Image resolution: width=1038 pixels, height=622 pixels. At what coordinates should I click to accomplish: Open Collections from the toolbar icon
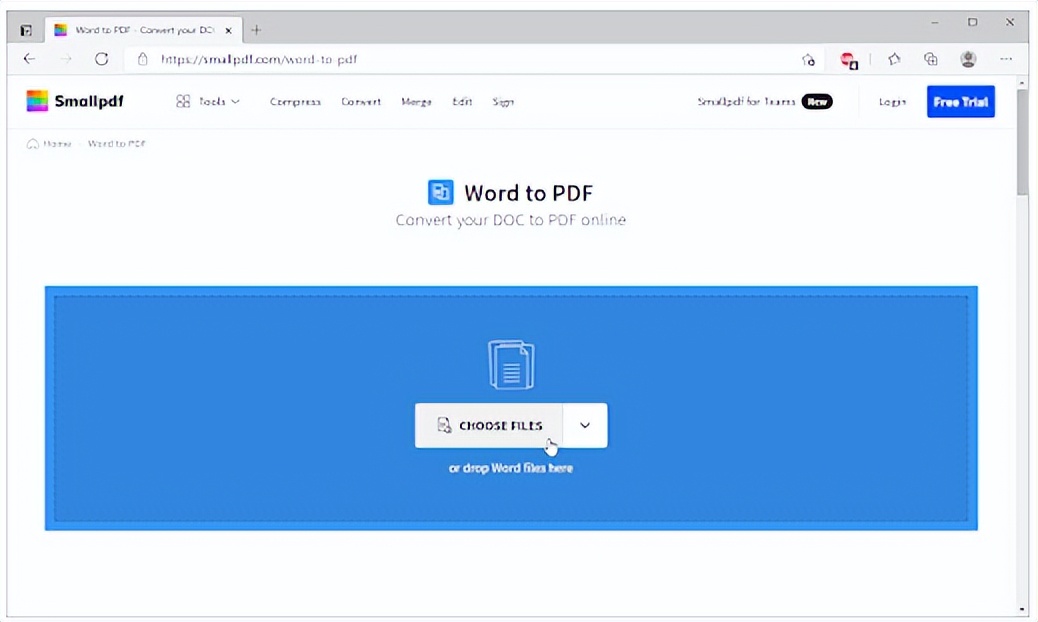(x=931, y=60)
